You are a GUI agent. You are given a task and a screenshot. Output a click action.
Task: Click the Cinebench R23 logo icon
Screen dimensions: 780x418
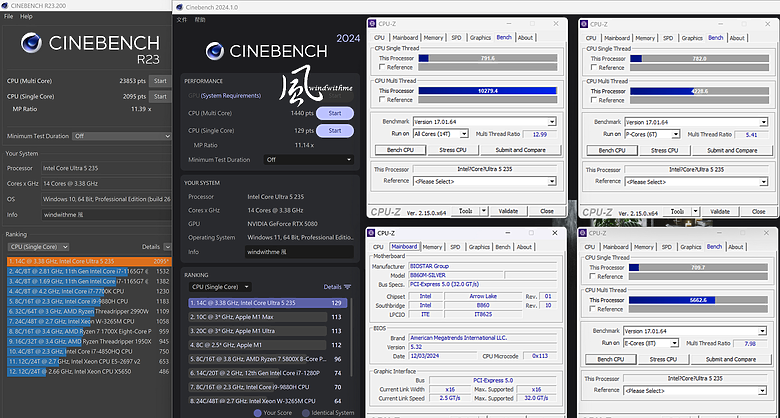pyautogui.click(x=31, y=43)
